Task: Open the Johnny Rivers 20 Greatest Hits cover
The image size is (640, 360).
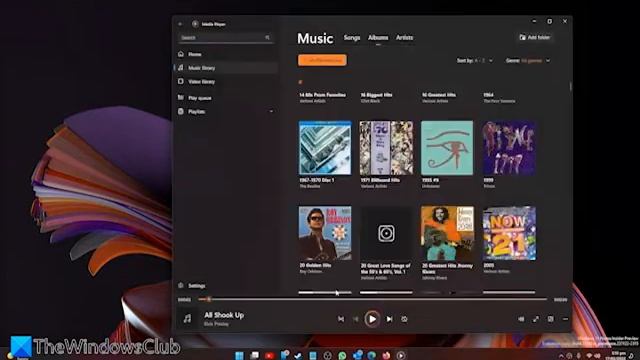Action: [447, 233]
